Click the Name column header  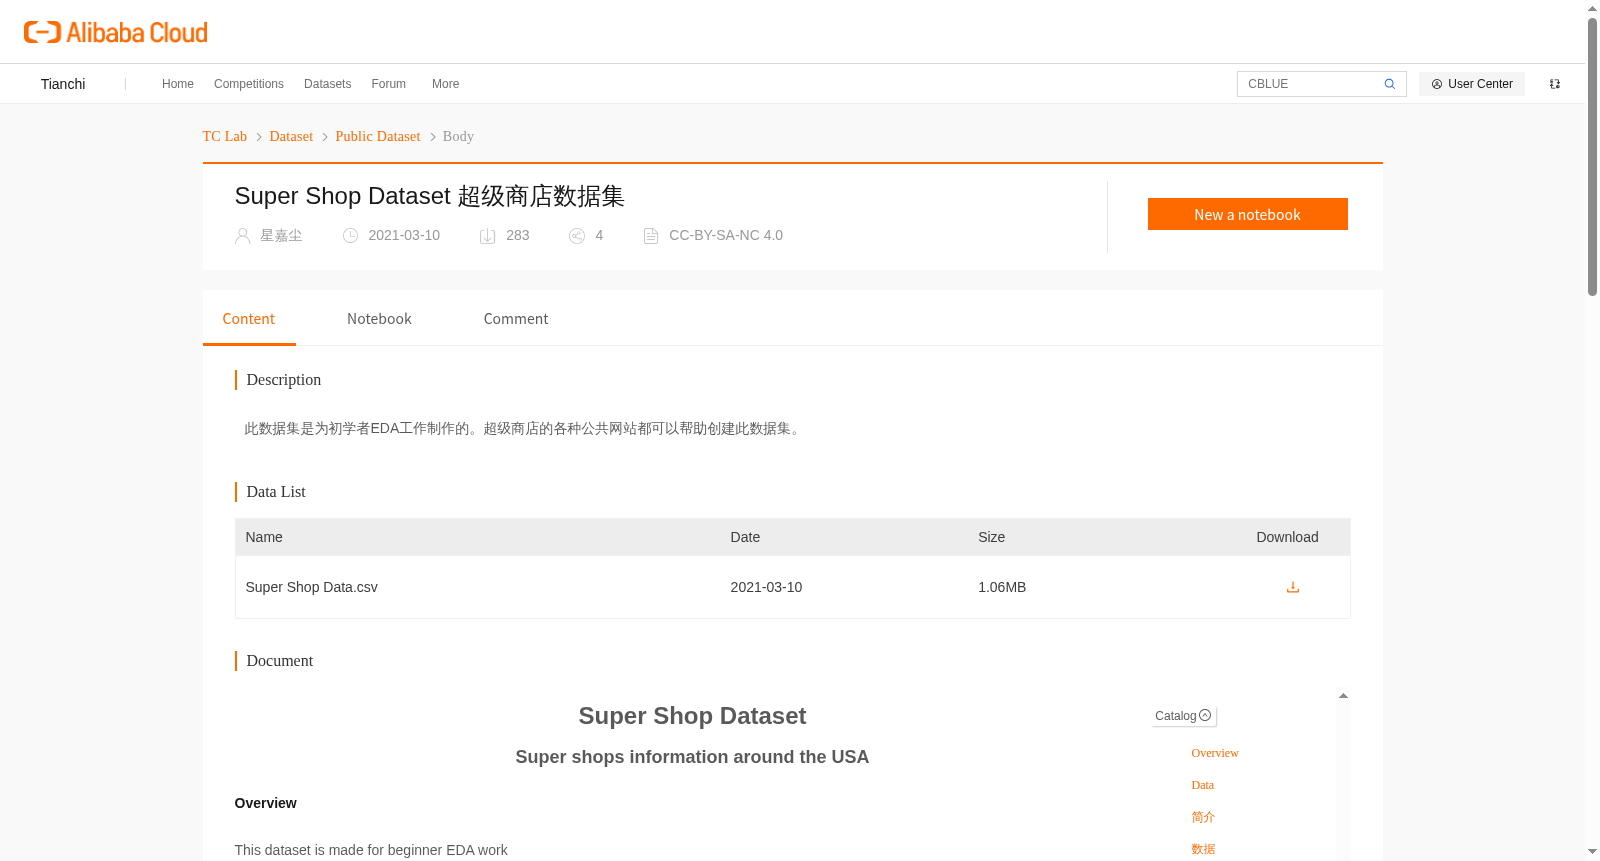(264, 537)
